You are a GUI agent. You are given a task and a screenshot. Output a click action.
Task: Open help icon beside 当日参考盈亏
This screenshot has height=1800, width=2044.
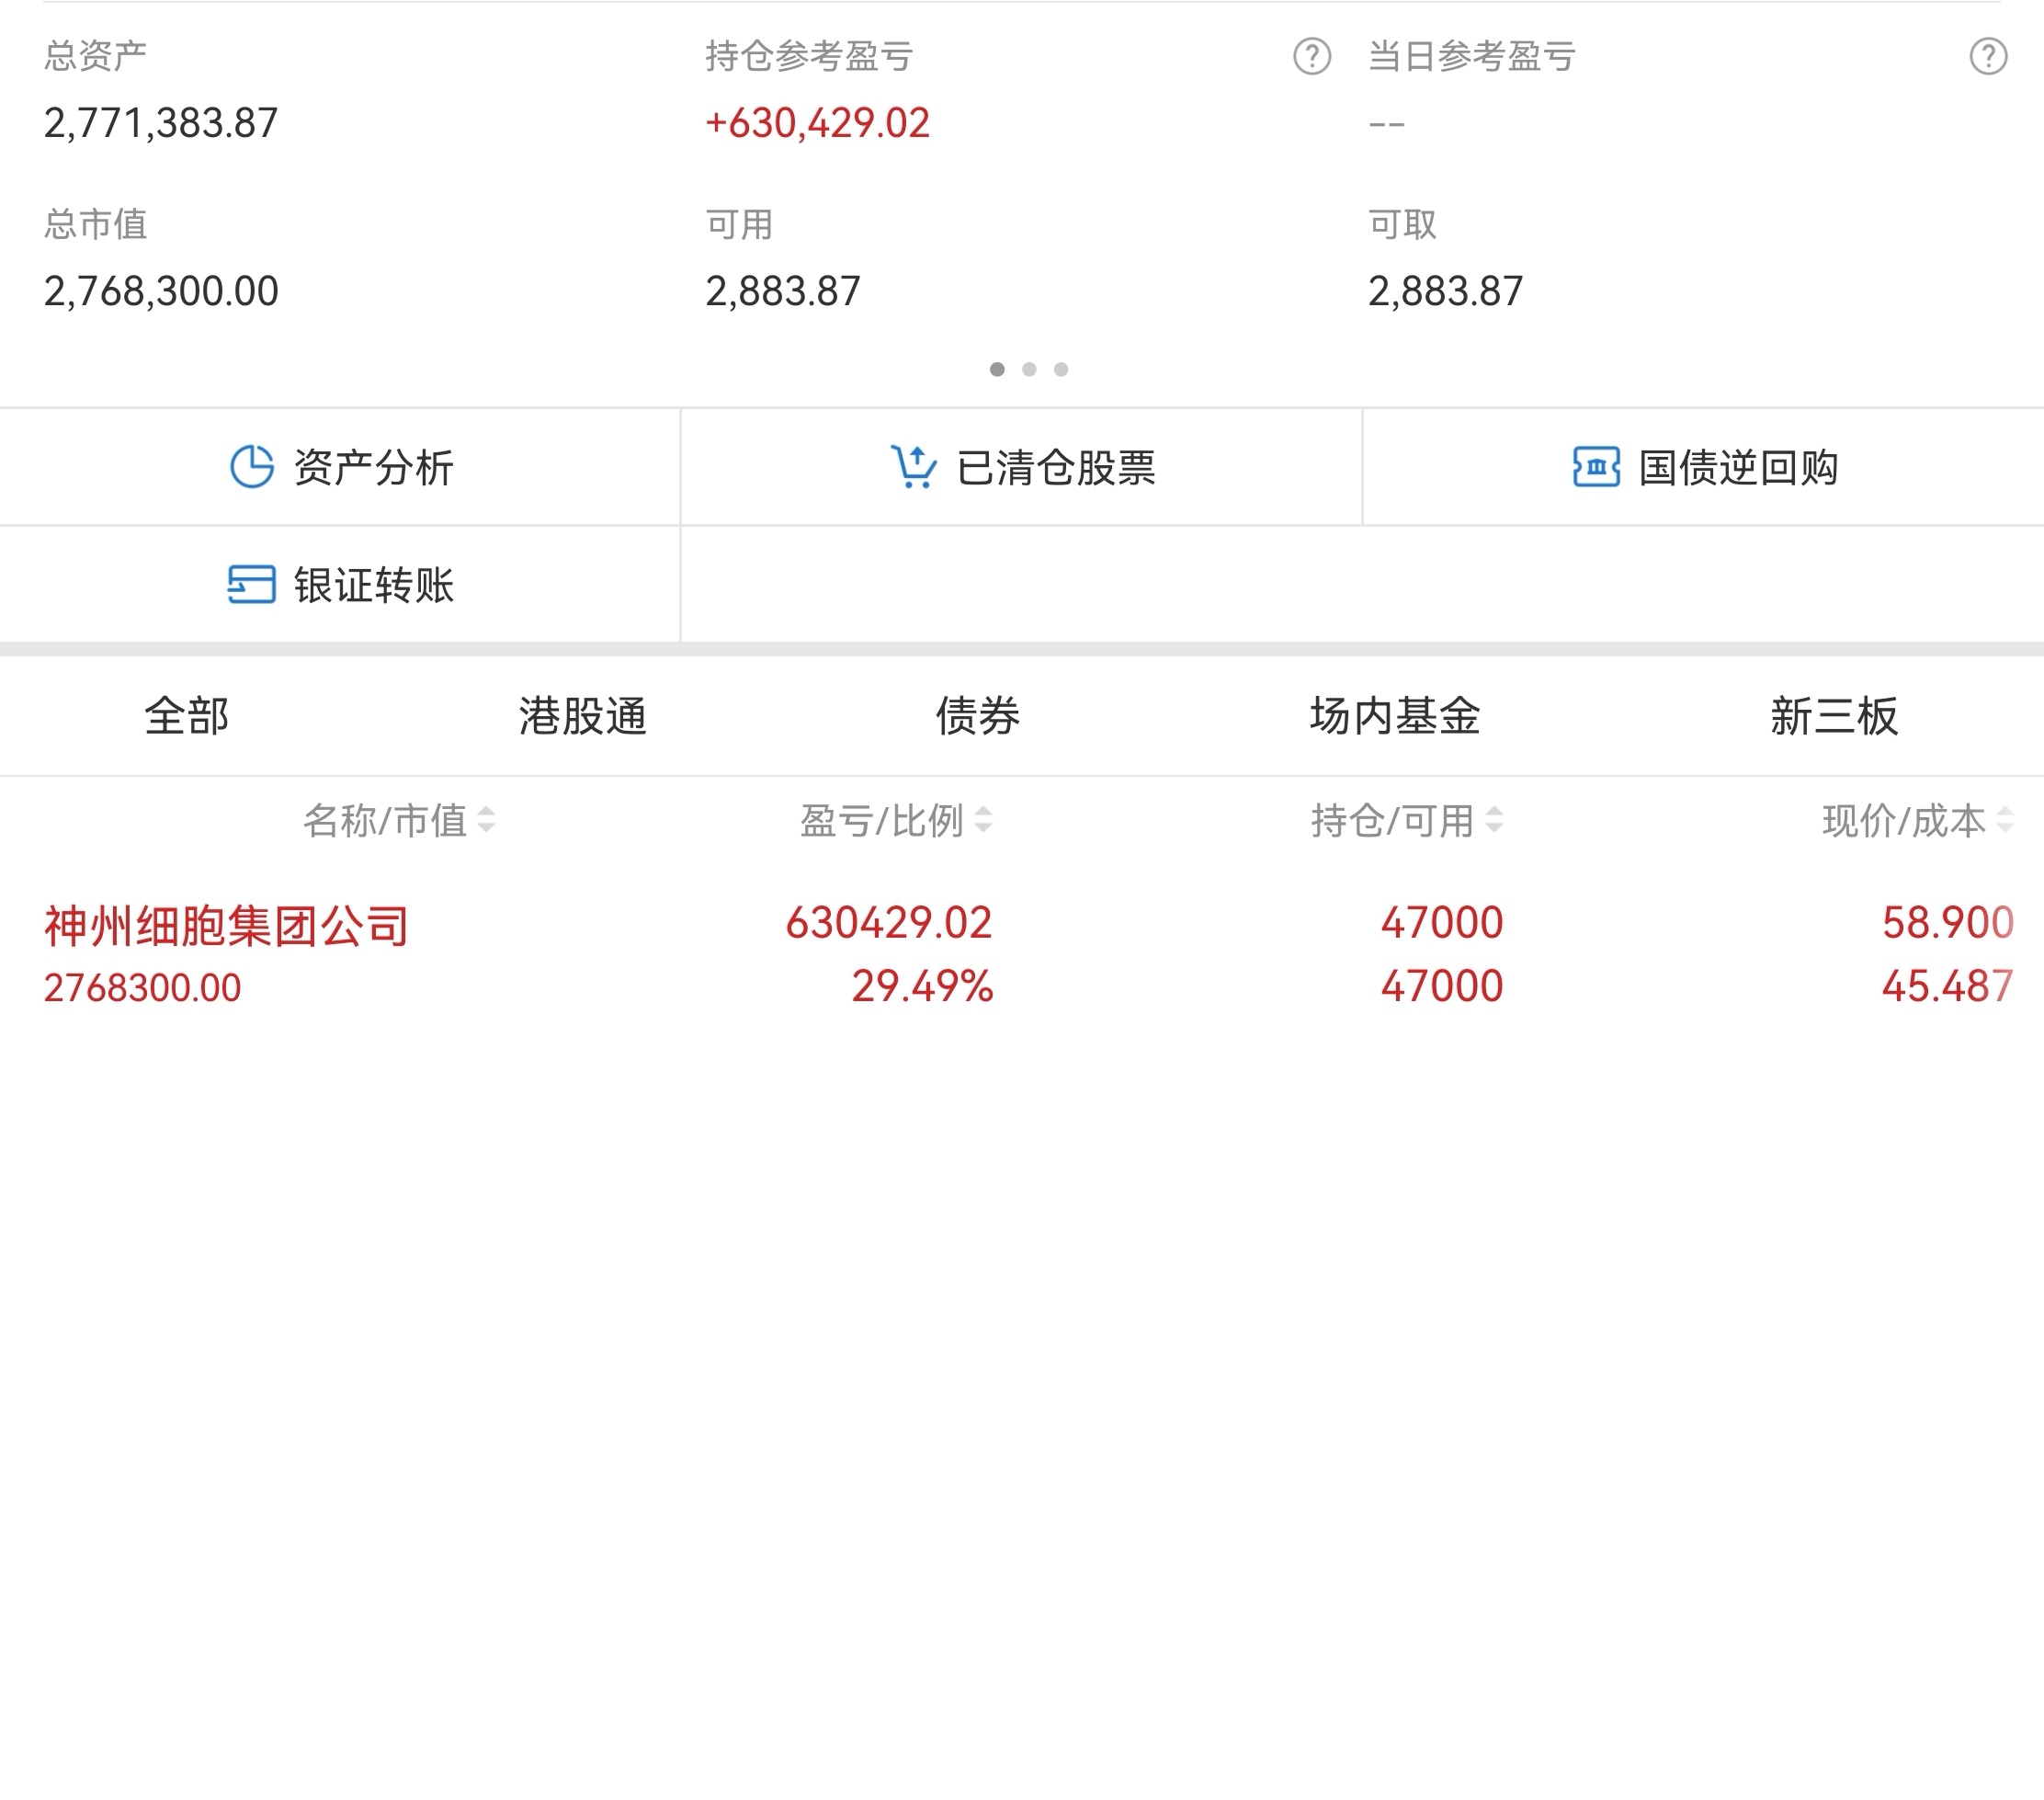[x=1988, y=56]
